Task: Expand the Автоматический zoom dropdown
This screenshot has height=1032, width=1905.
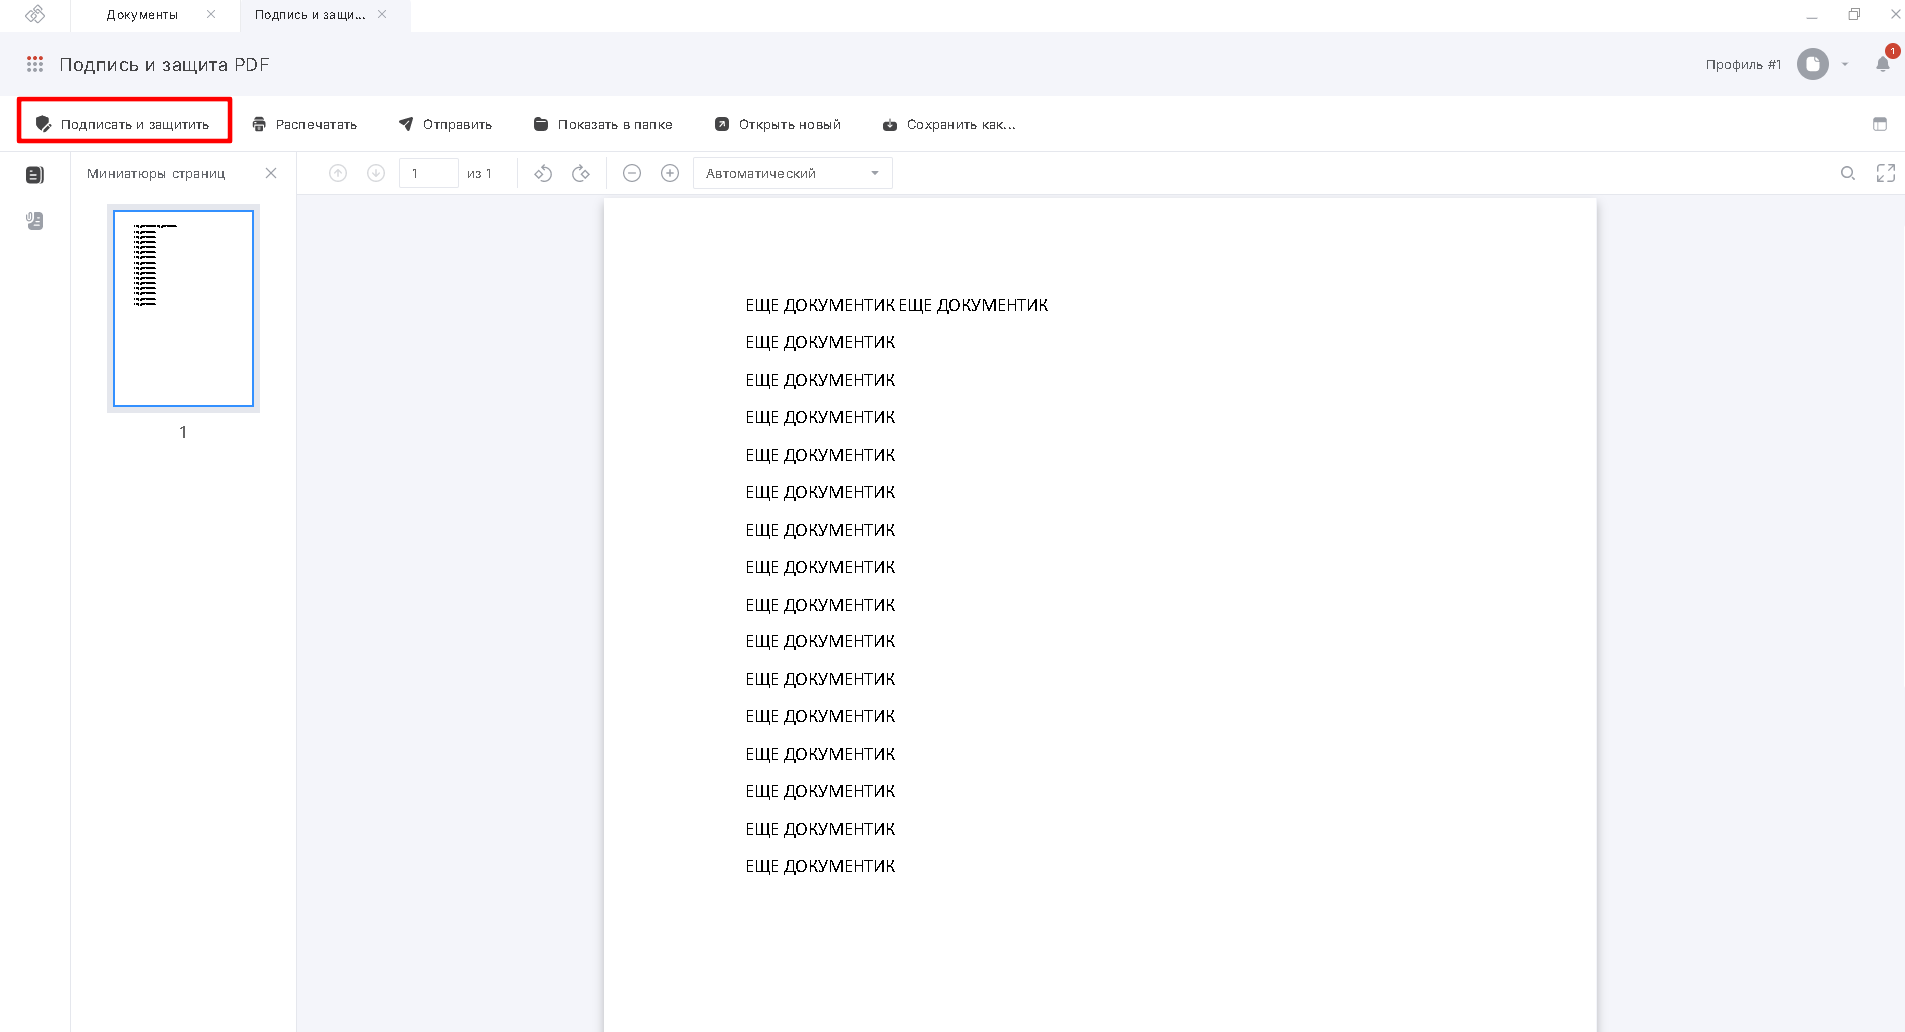Action: click(x=792, y=173)
